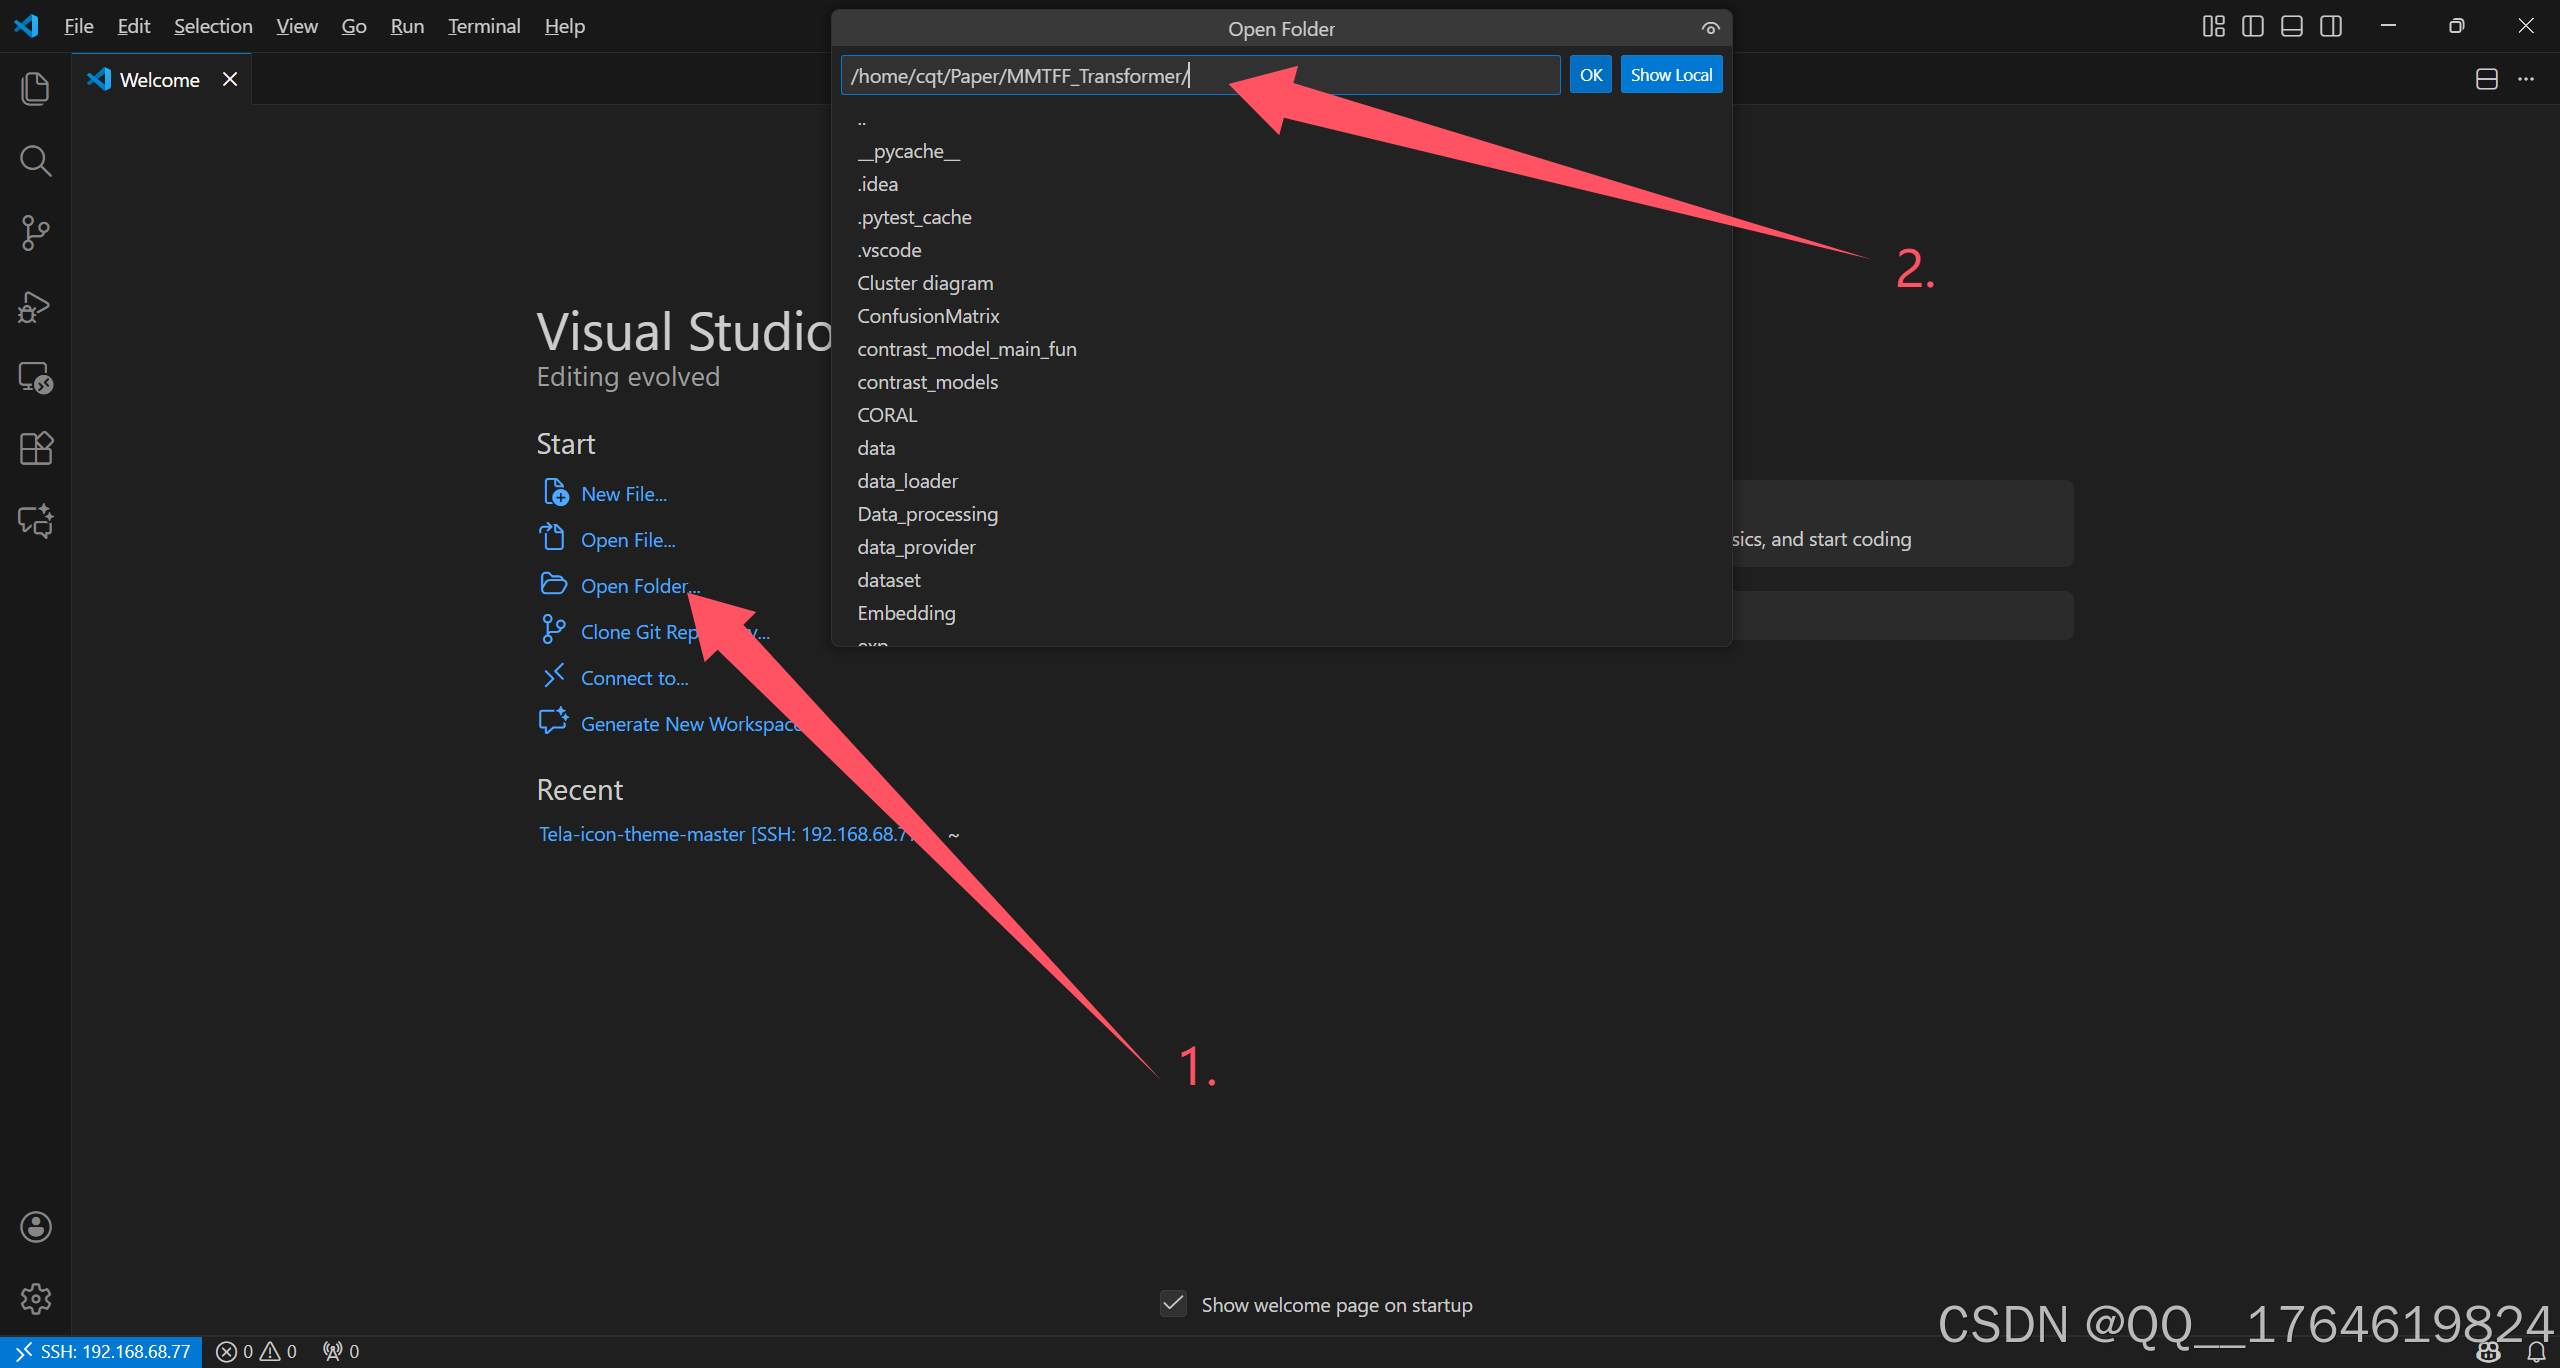Open Source Control view icon
This screenshot has height=1368, width=2560.
point(35,233)
